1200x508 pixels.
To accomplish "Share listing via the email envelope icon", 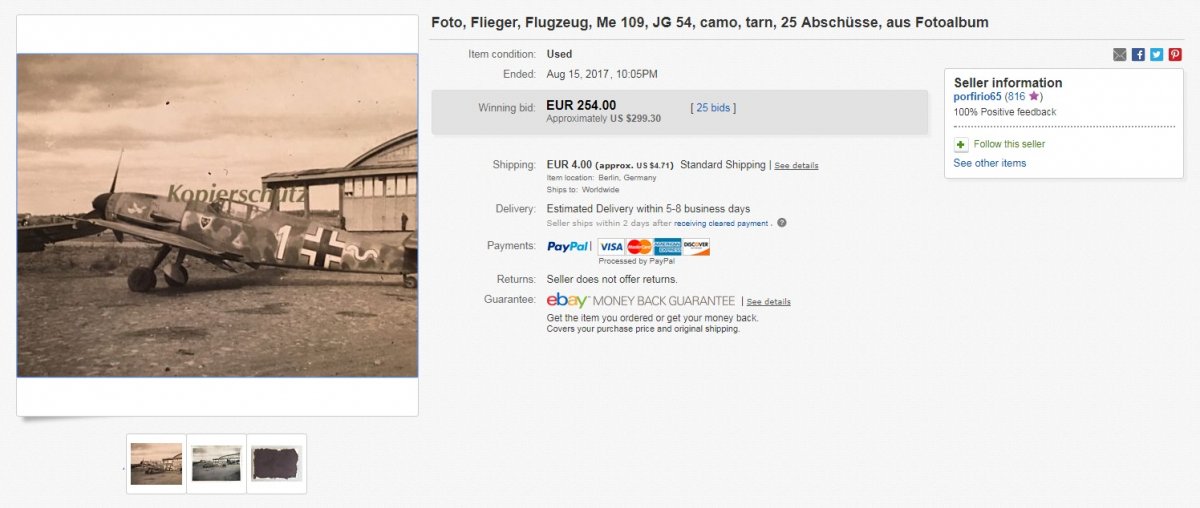I will pos(1120,55).
